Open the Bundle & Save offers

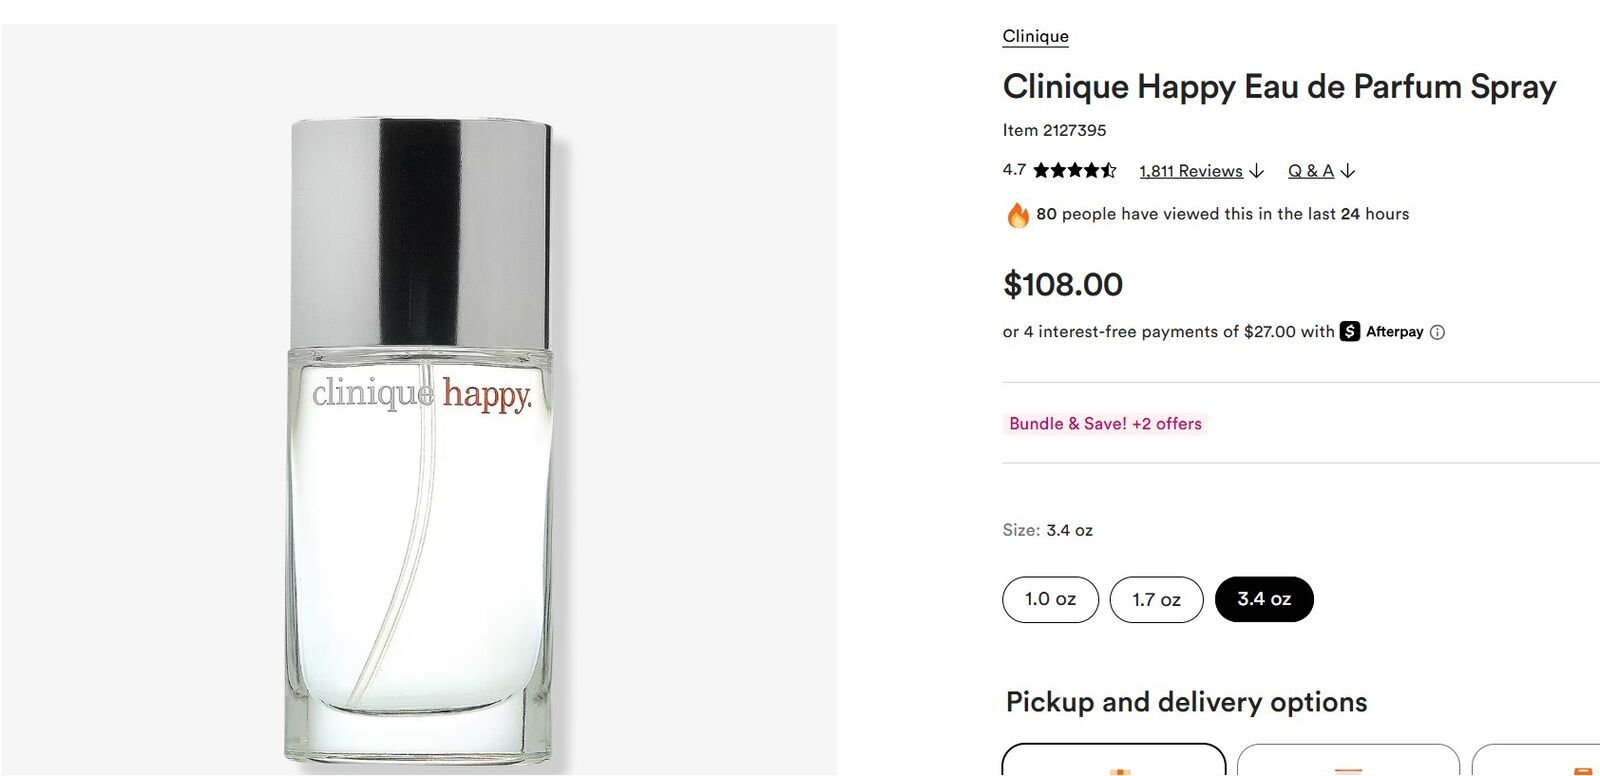click(1105, 424)
